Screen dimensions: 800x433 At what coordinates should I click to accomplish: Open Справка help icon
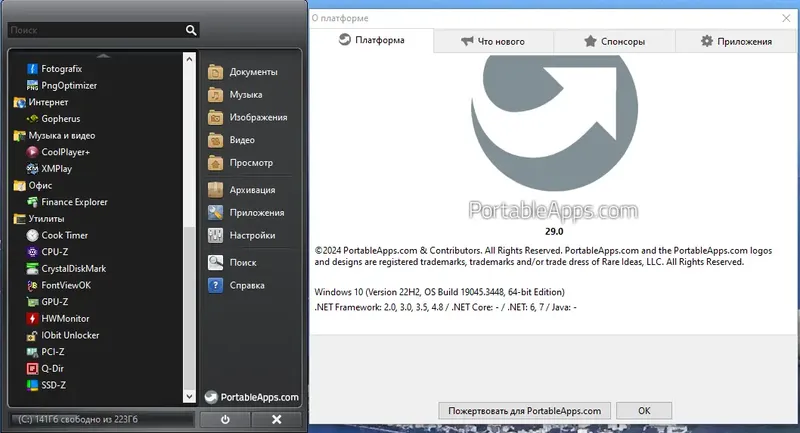point(215,285)
